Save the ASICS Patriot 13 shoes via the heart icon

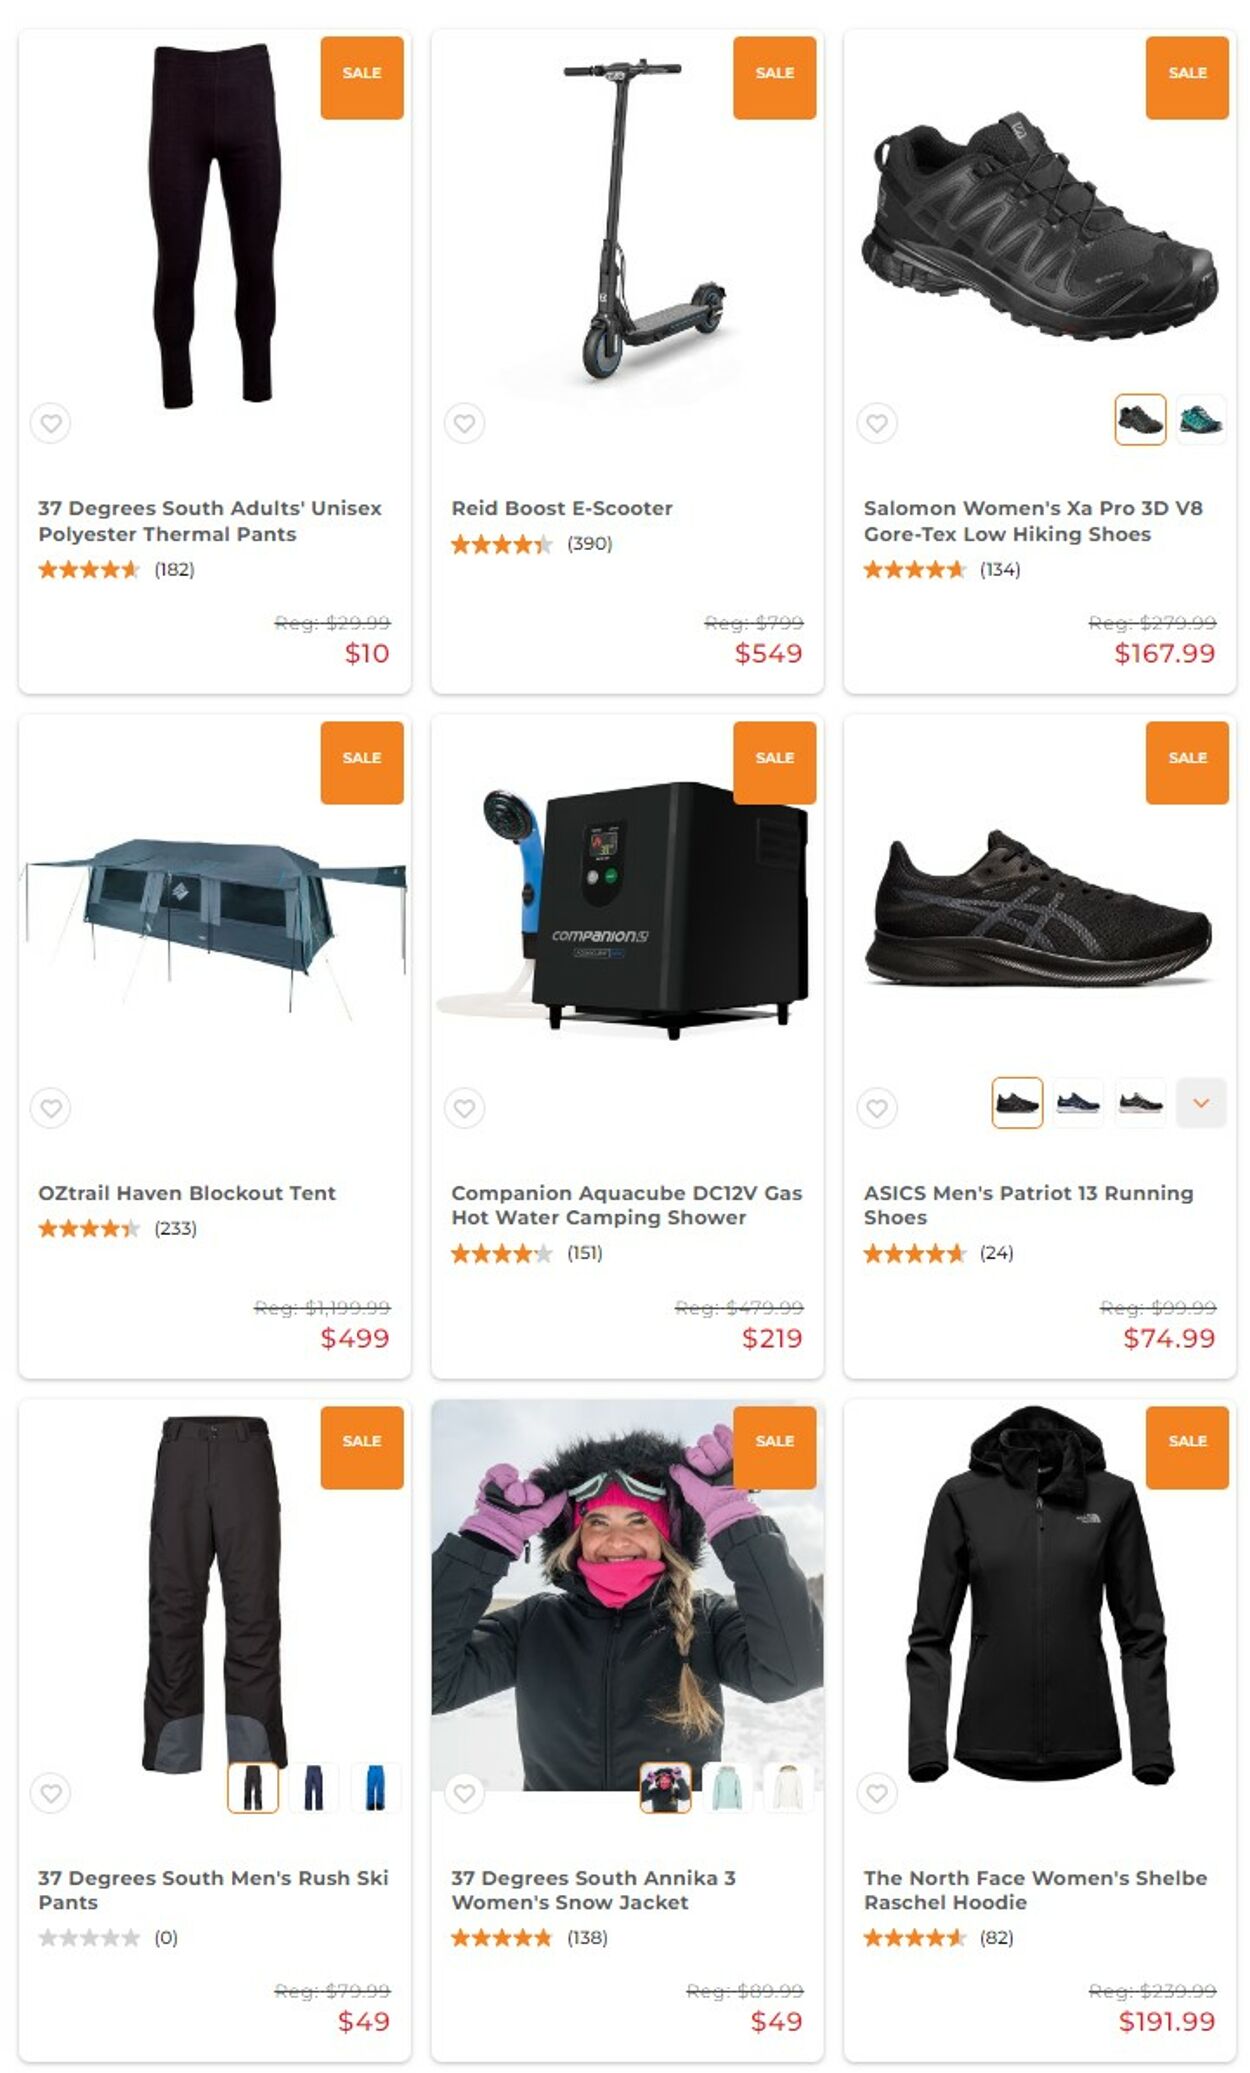[x=877, y=1108]
